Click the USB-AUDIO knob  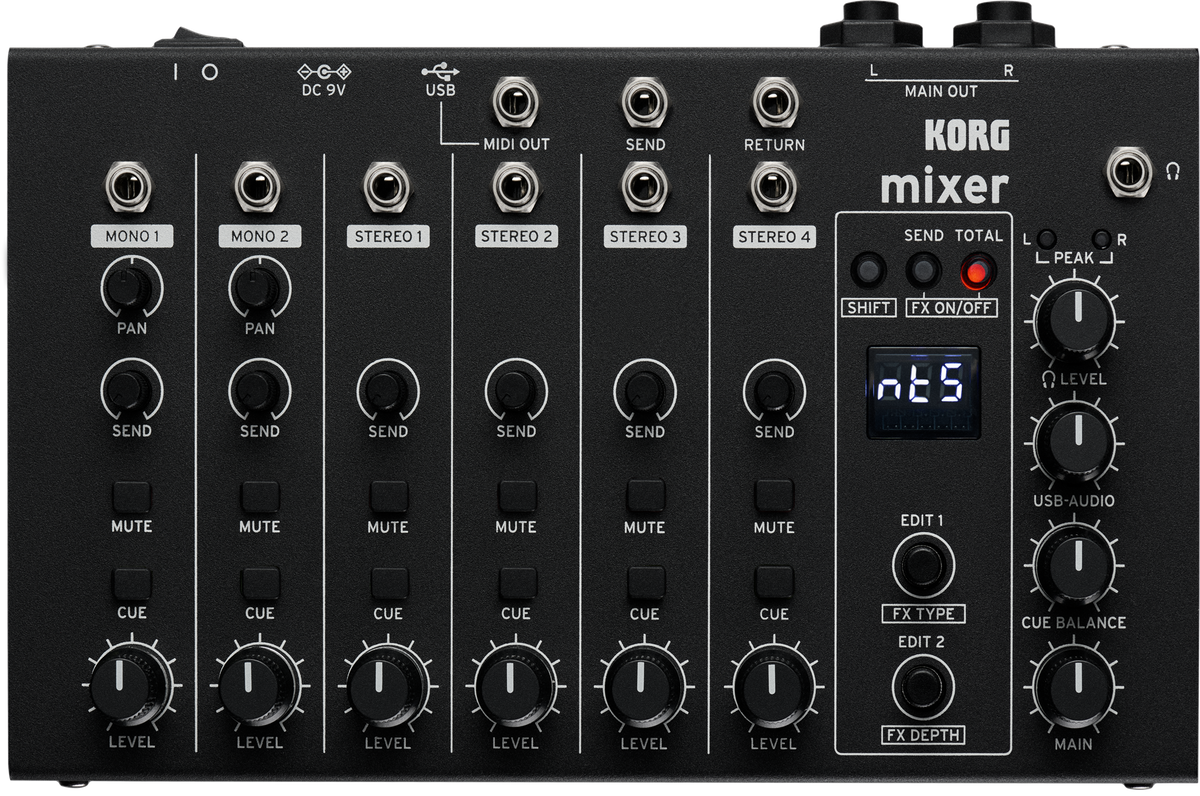click(1076, 442)
